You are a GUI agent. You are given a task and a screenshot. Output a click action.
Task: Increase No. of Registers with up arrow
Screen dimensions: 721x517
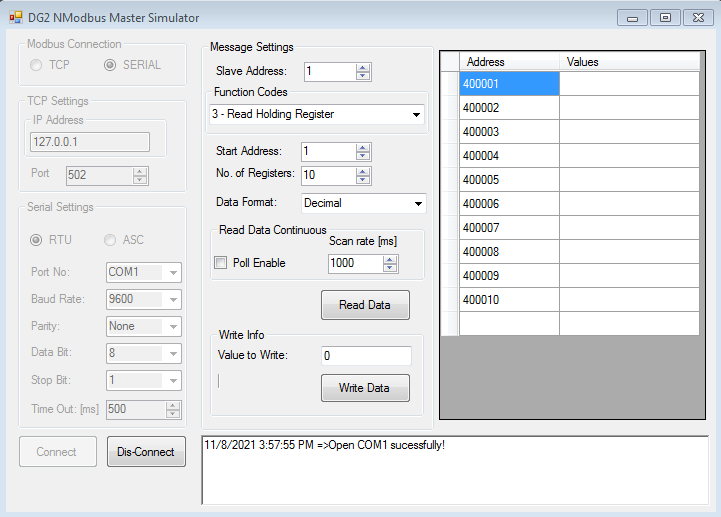tap(363, 172)
